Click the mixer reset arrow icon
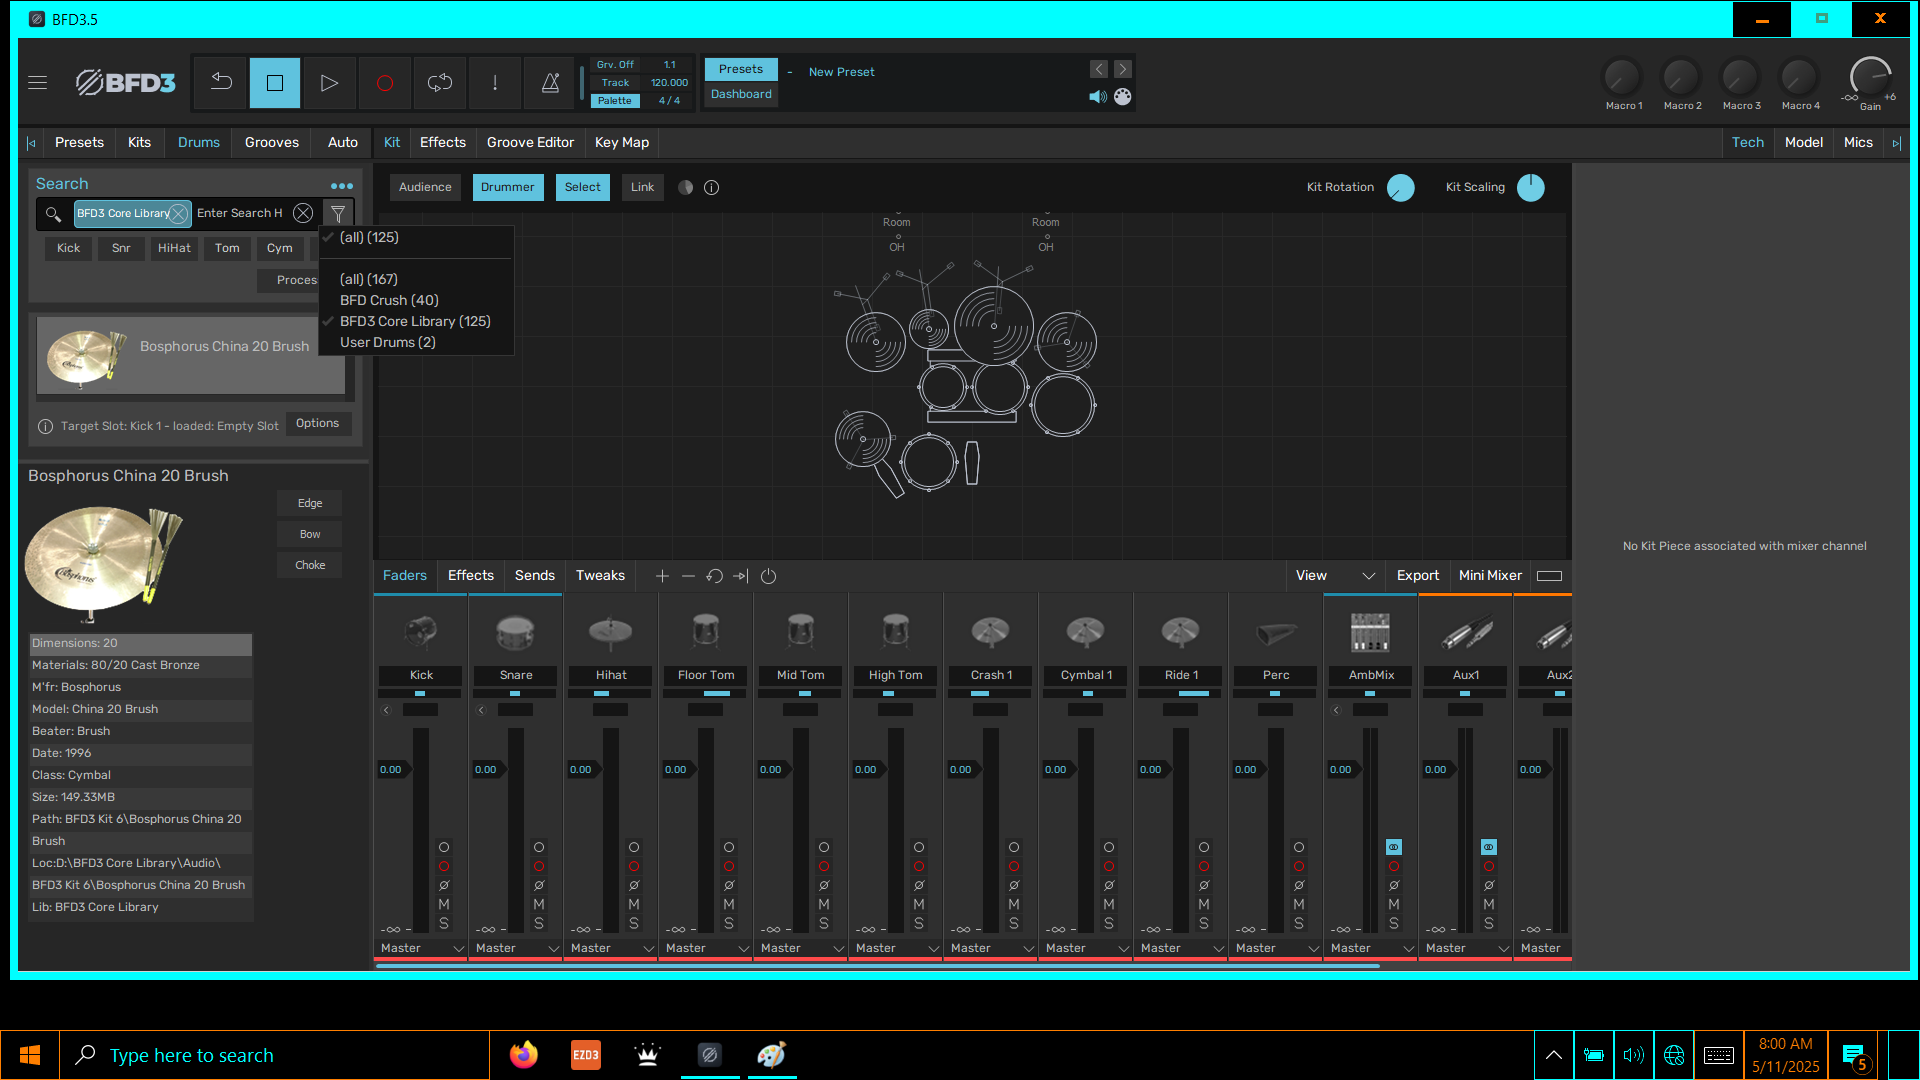Image resolution: width=1920 pixels, height=1080 pixels. pos(714,576)
